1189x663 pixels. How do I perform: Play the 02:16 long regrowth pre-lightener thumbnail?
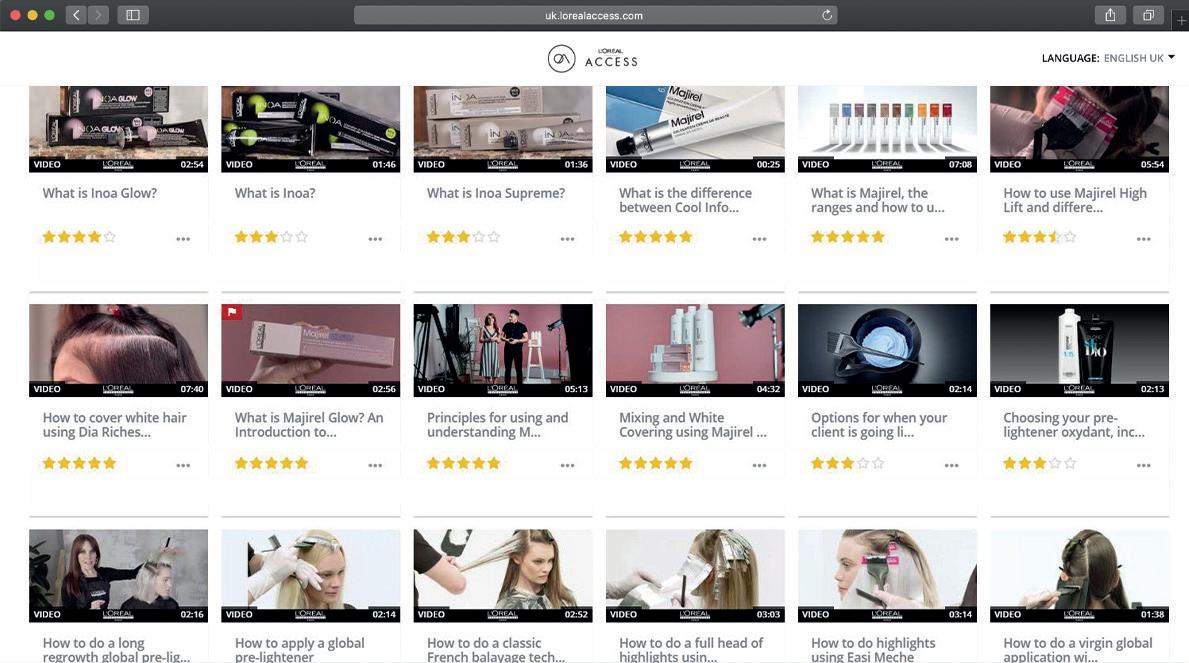(x=118, y=576)
